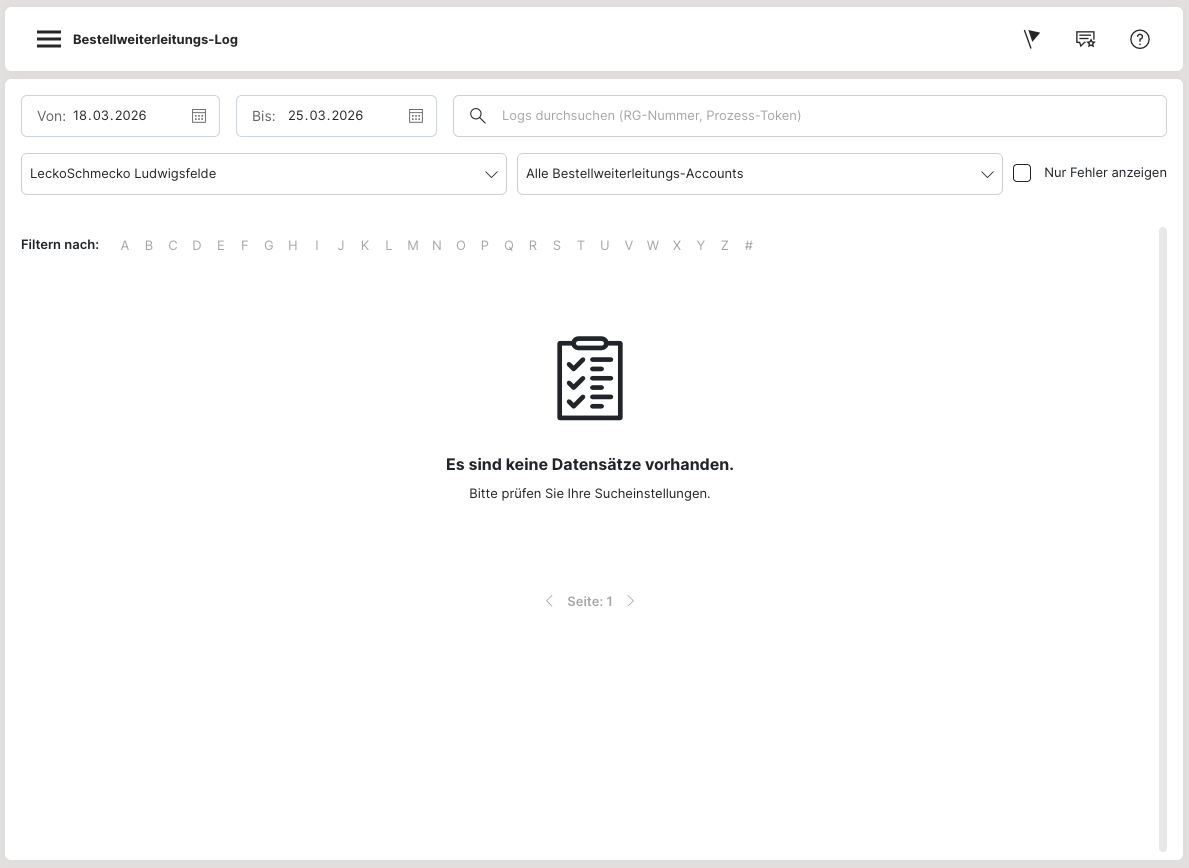Screen dimensions: 1189x868
Task: Click the empty-state clipboard checklist icon
Action: pyautogui.click(x=590, y=378)
